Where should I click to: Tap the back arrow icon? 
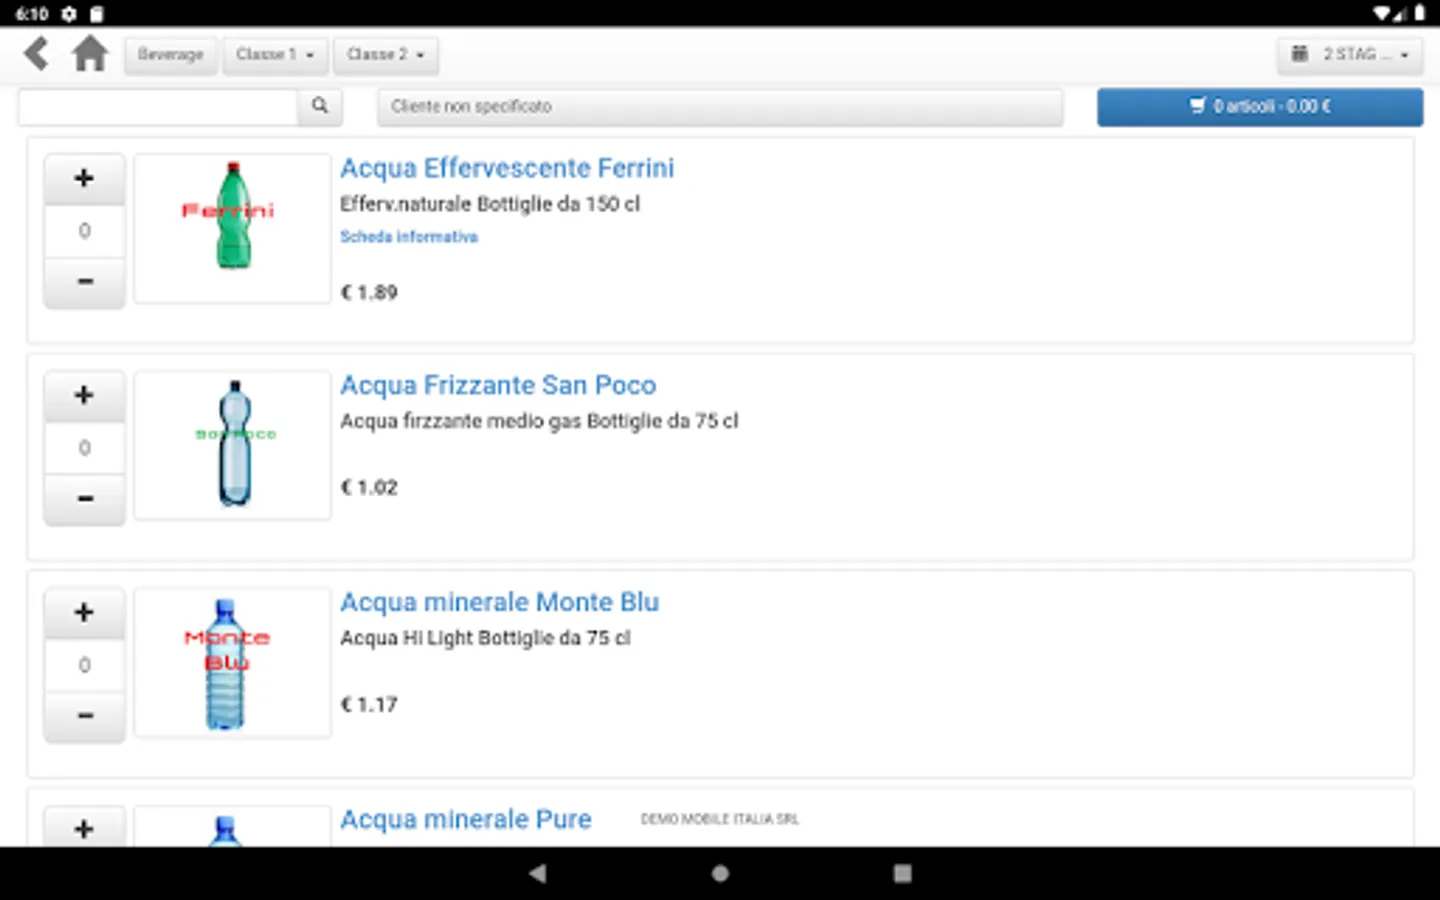point(37,54)
